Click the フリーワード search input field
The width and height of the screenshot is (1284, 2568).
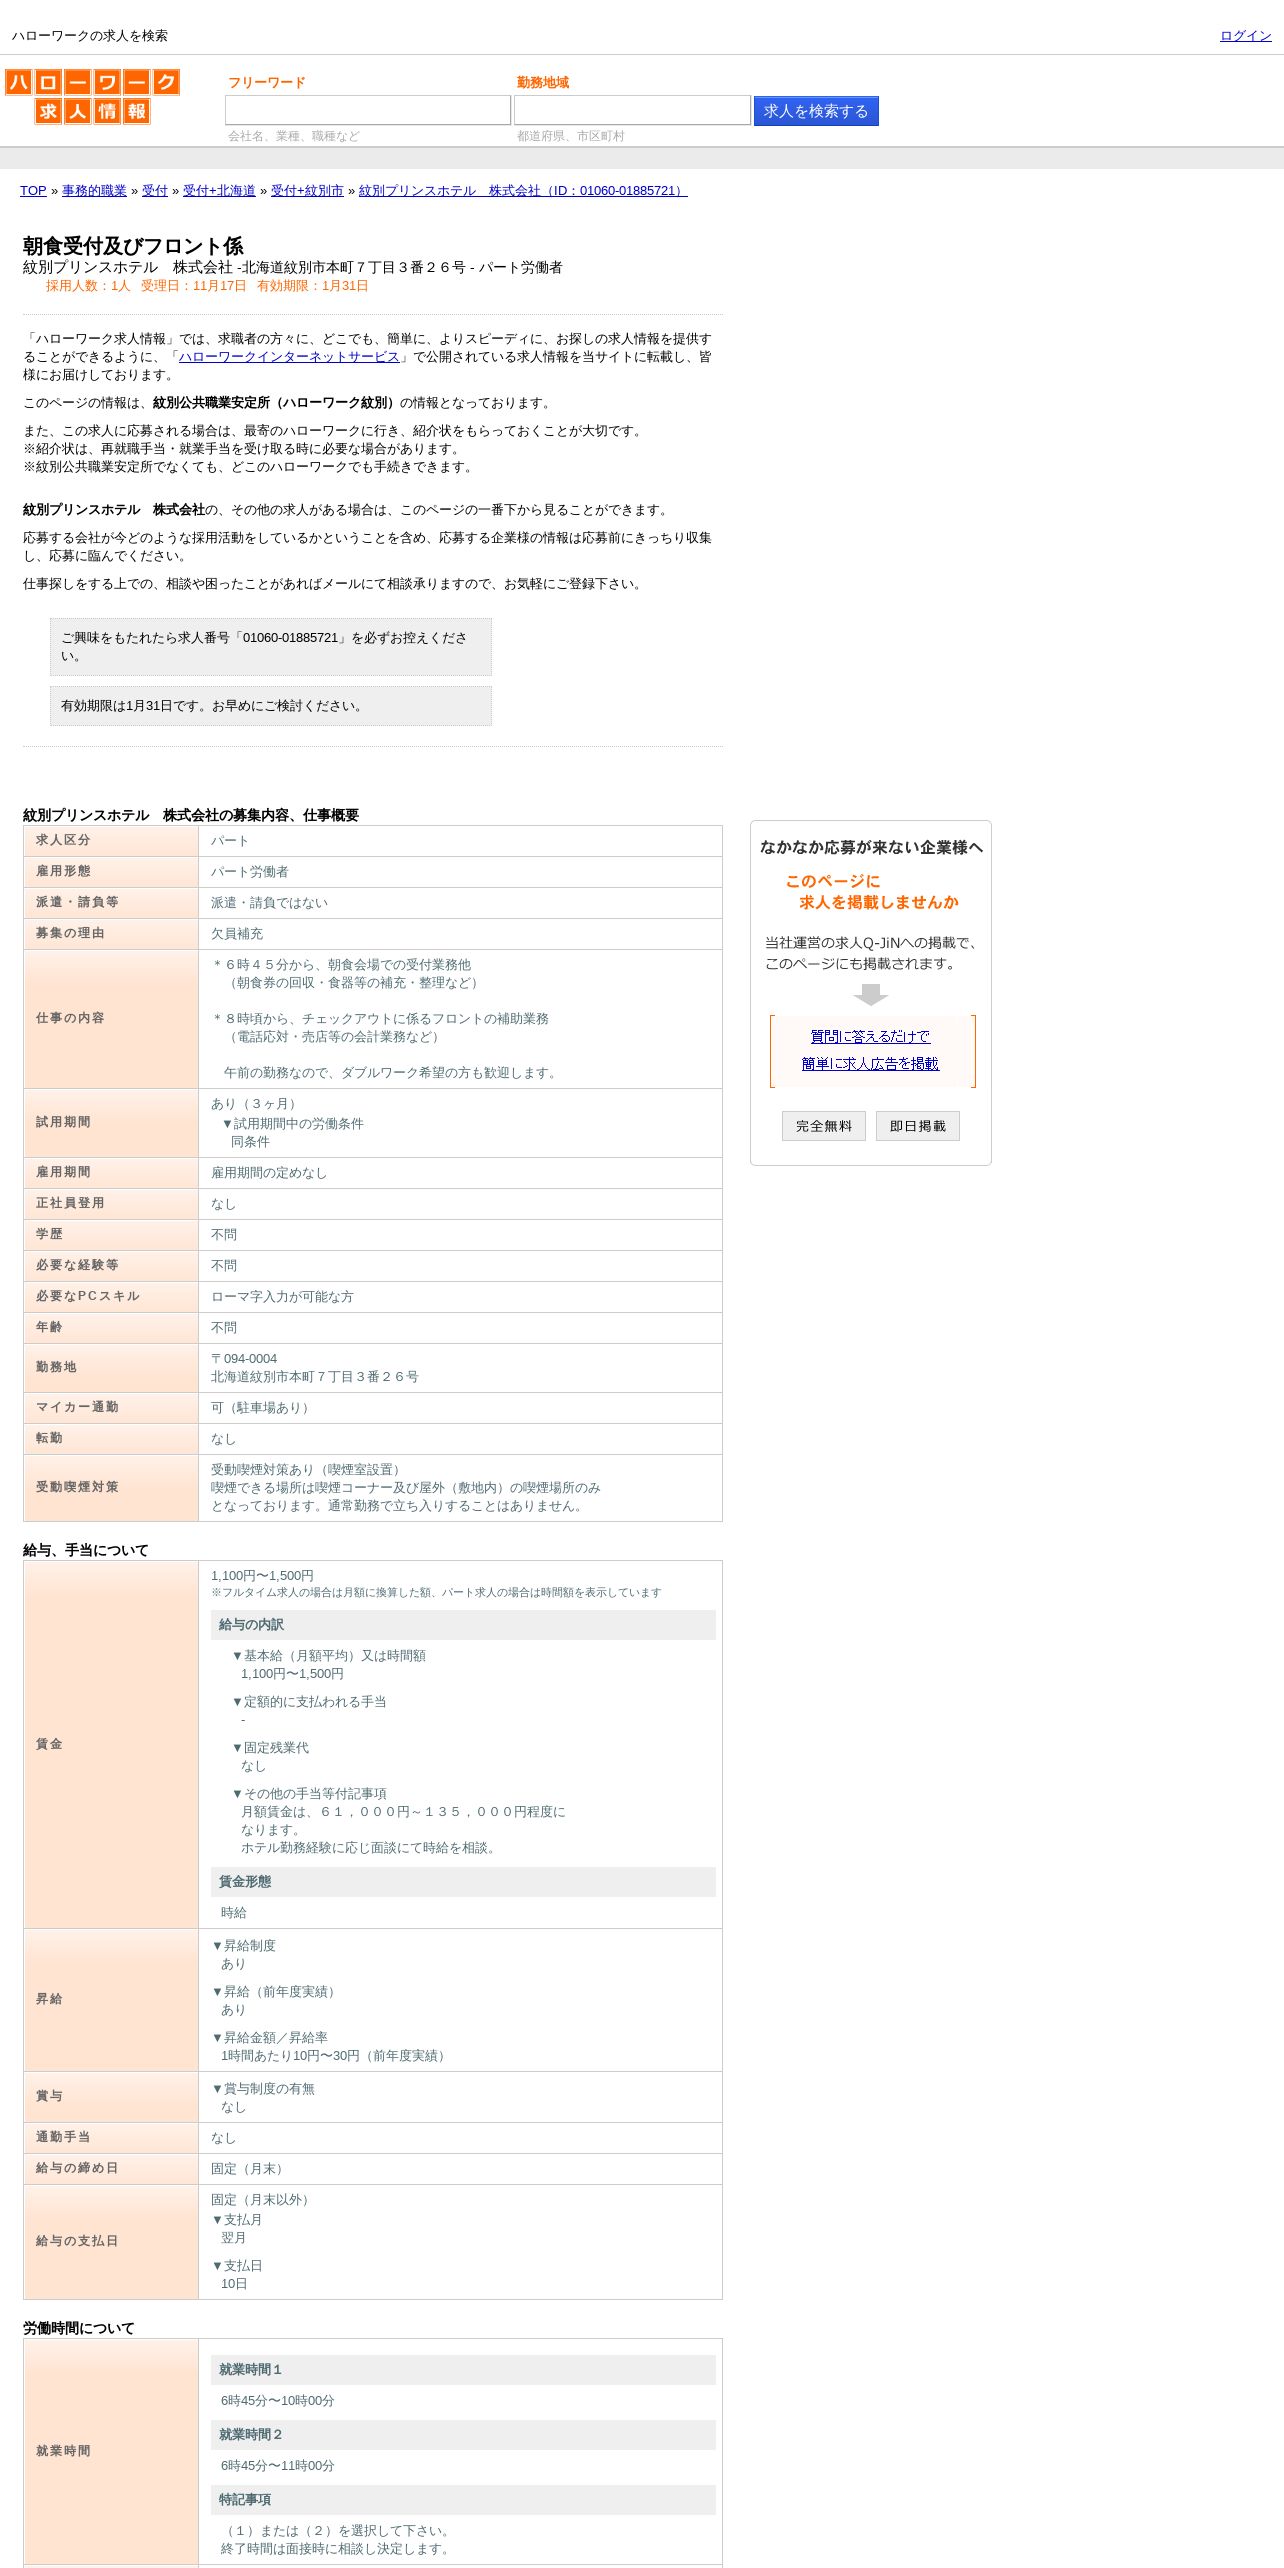pos(368,110)
